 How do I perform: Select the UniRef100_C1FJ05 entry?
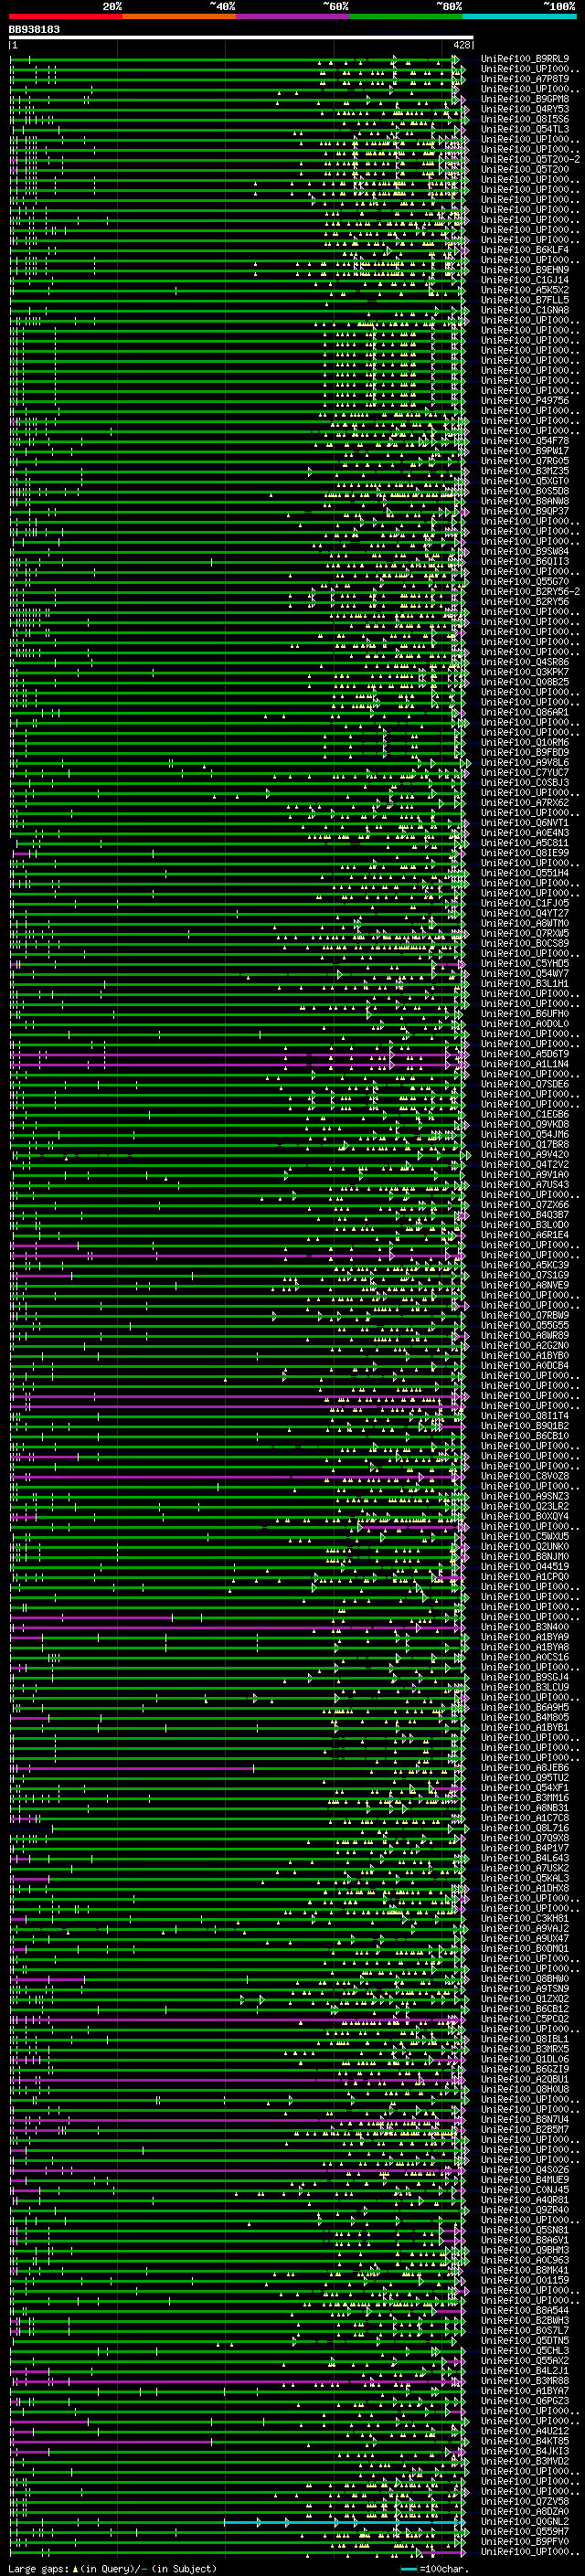tap(525, 903)
